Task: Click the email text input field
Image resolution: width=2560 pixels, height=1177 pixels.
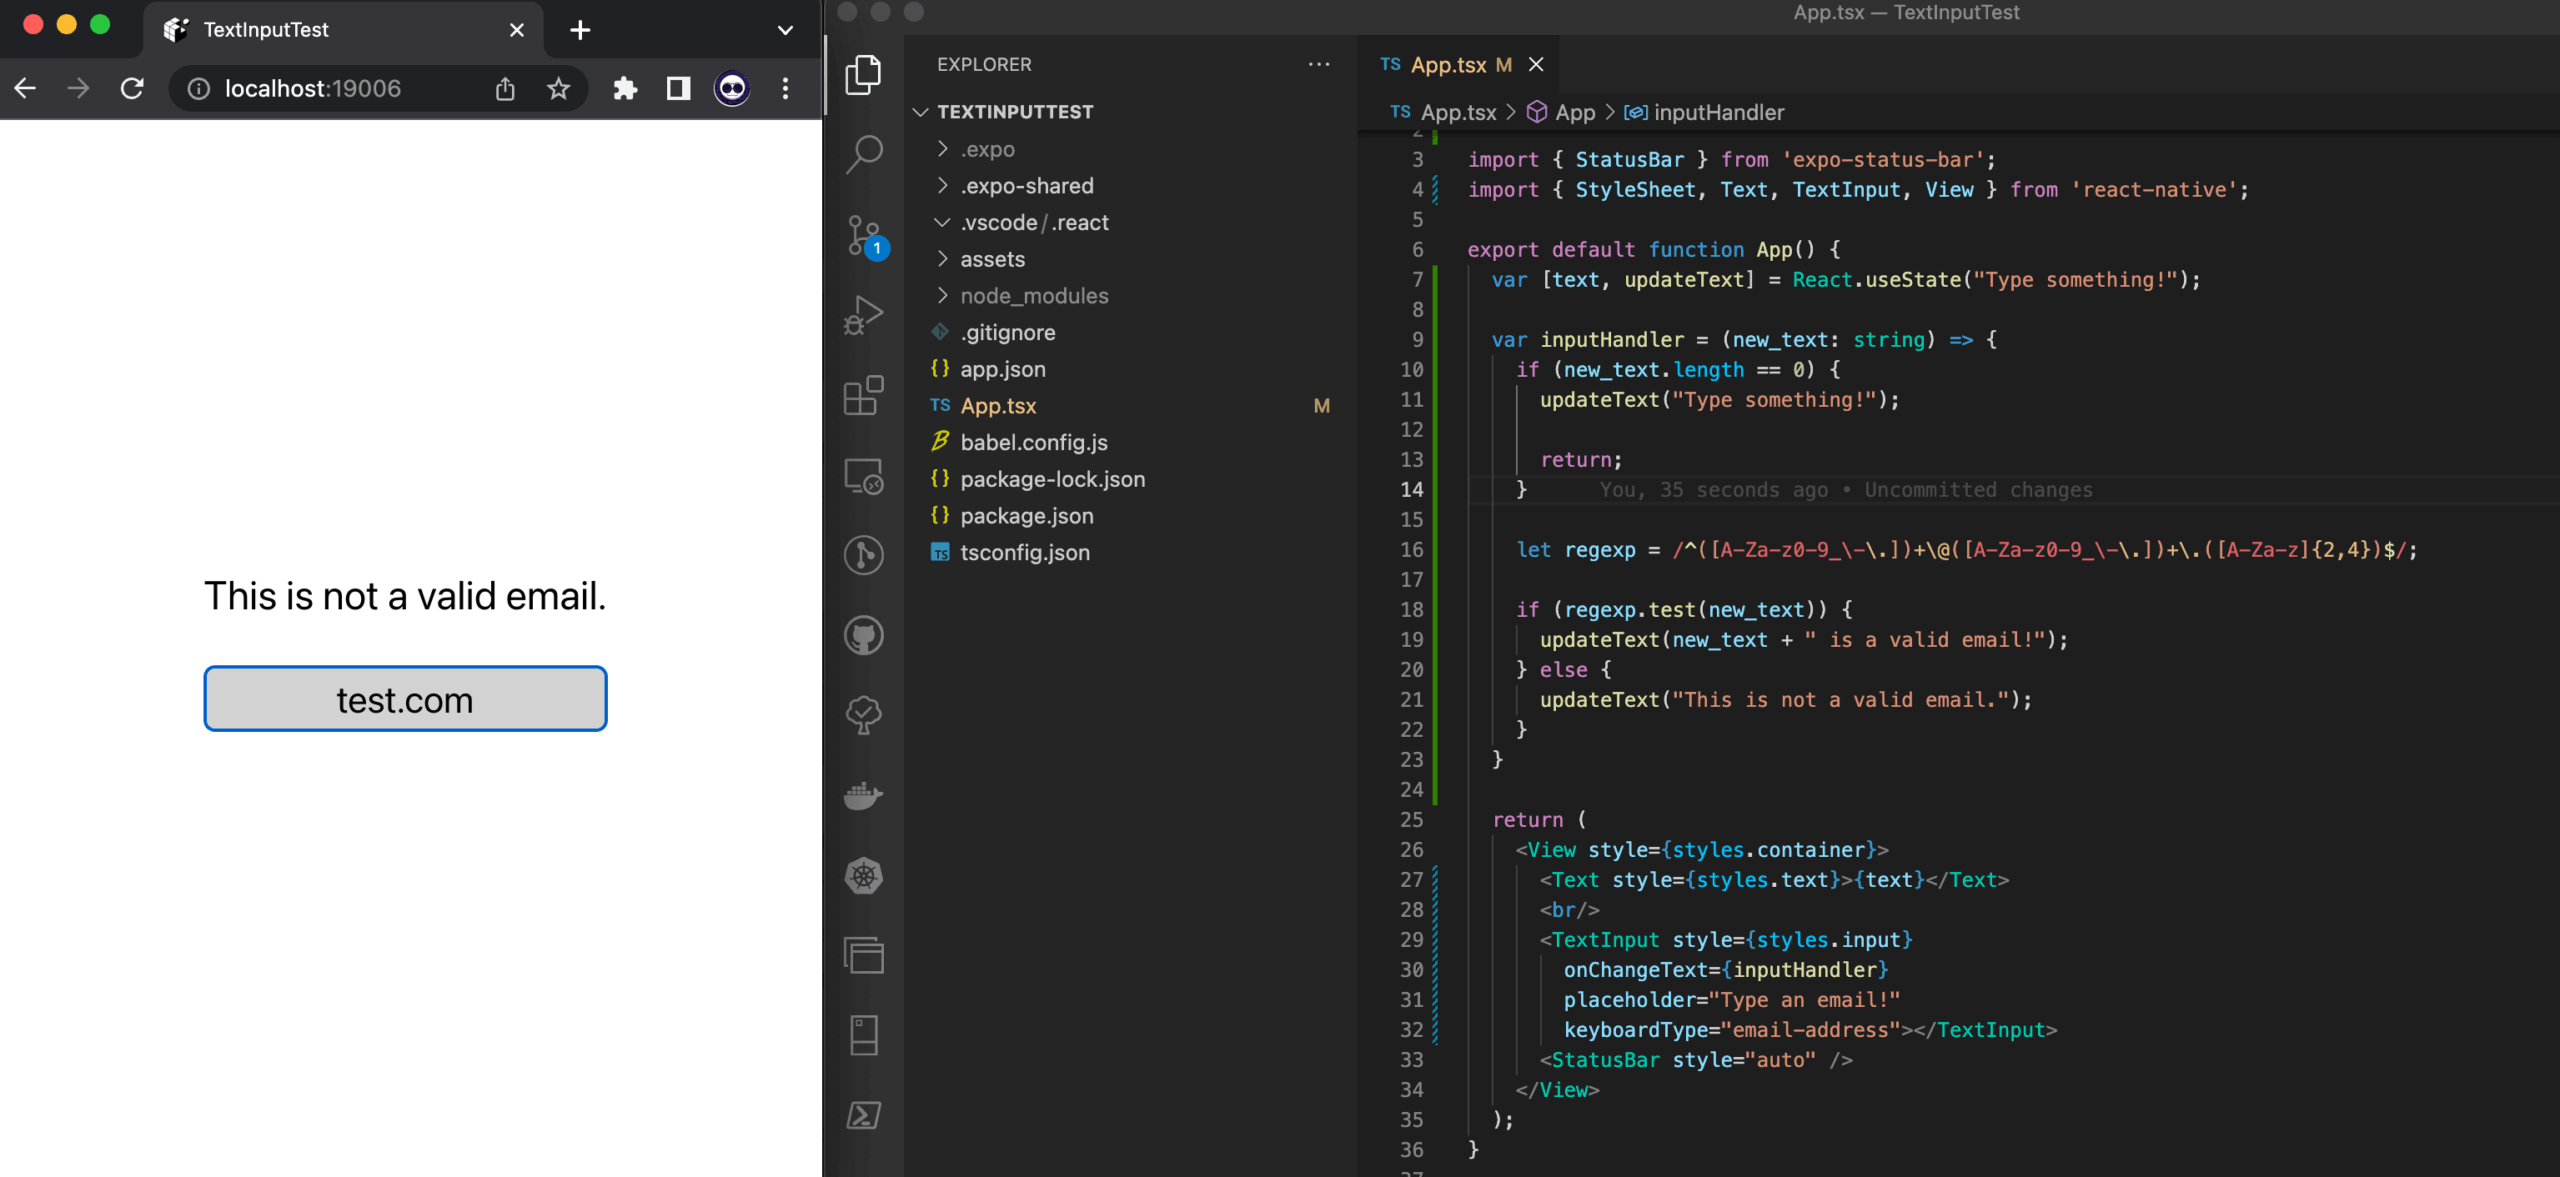Action: tap(405, 699)
